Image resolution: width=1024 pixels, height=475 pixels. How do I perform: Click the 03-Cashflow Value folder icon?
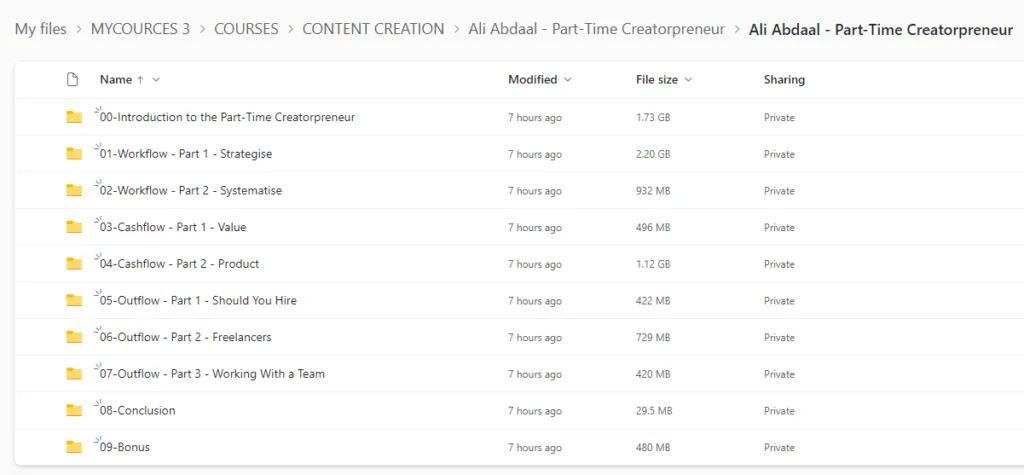(74, 227)
